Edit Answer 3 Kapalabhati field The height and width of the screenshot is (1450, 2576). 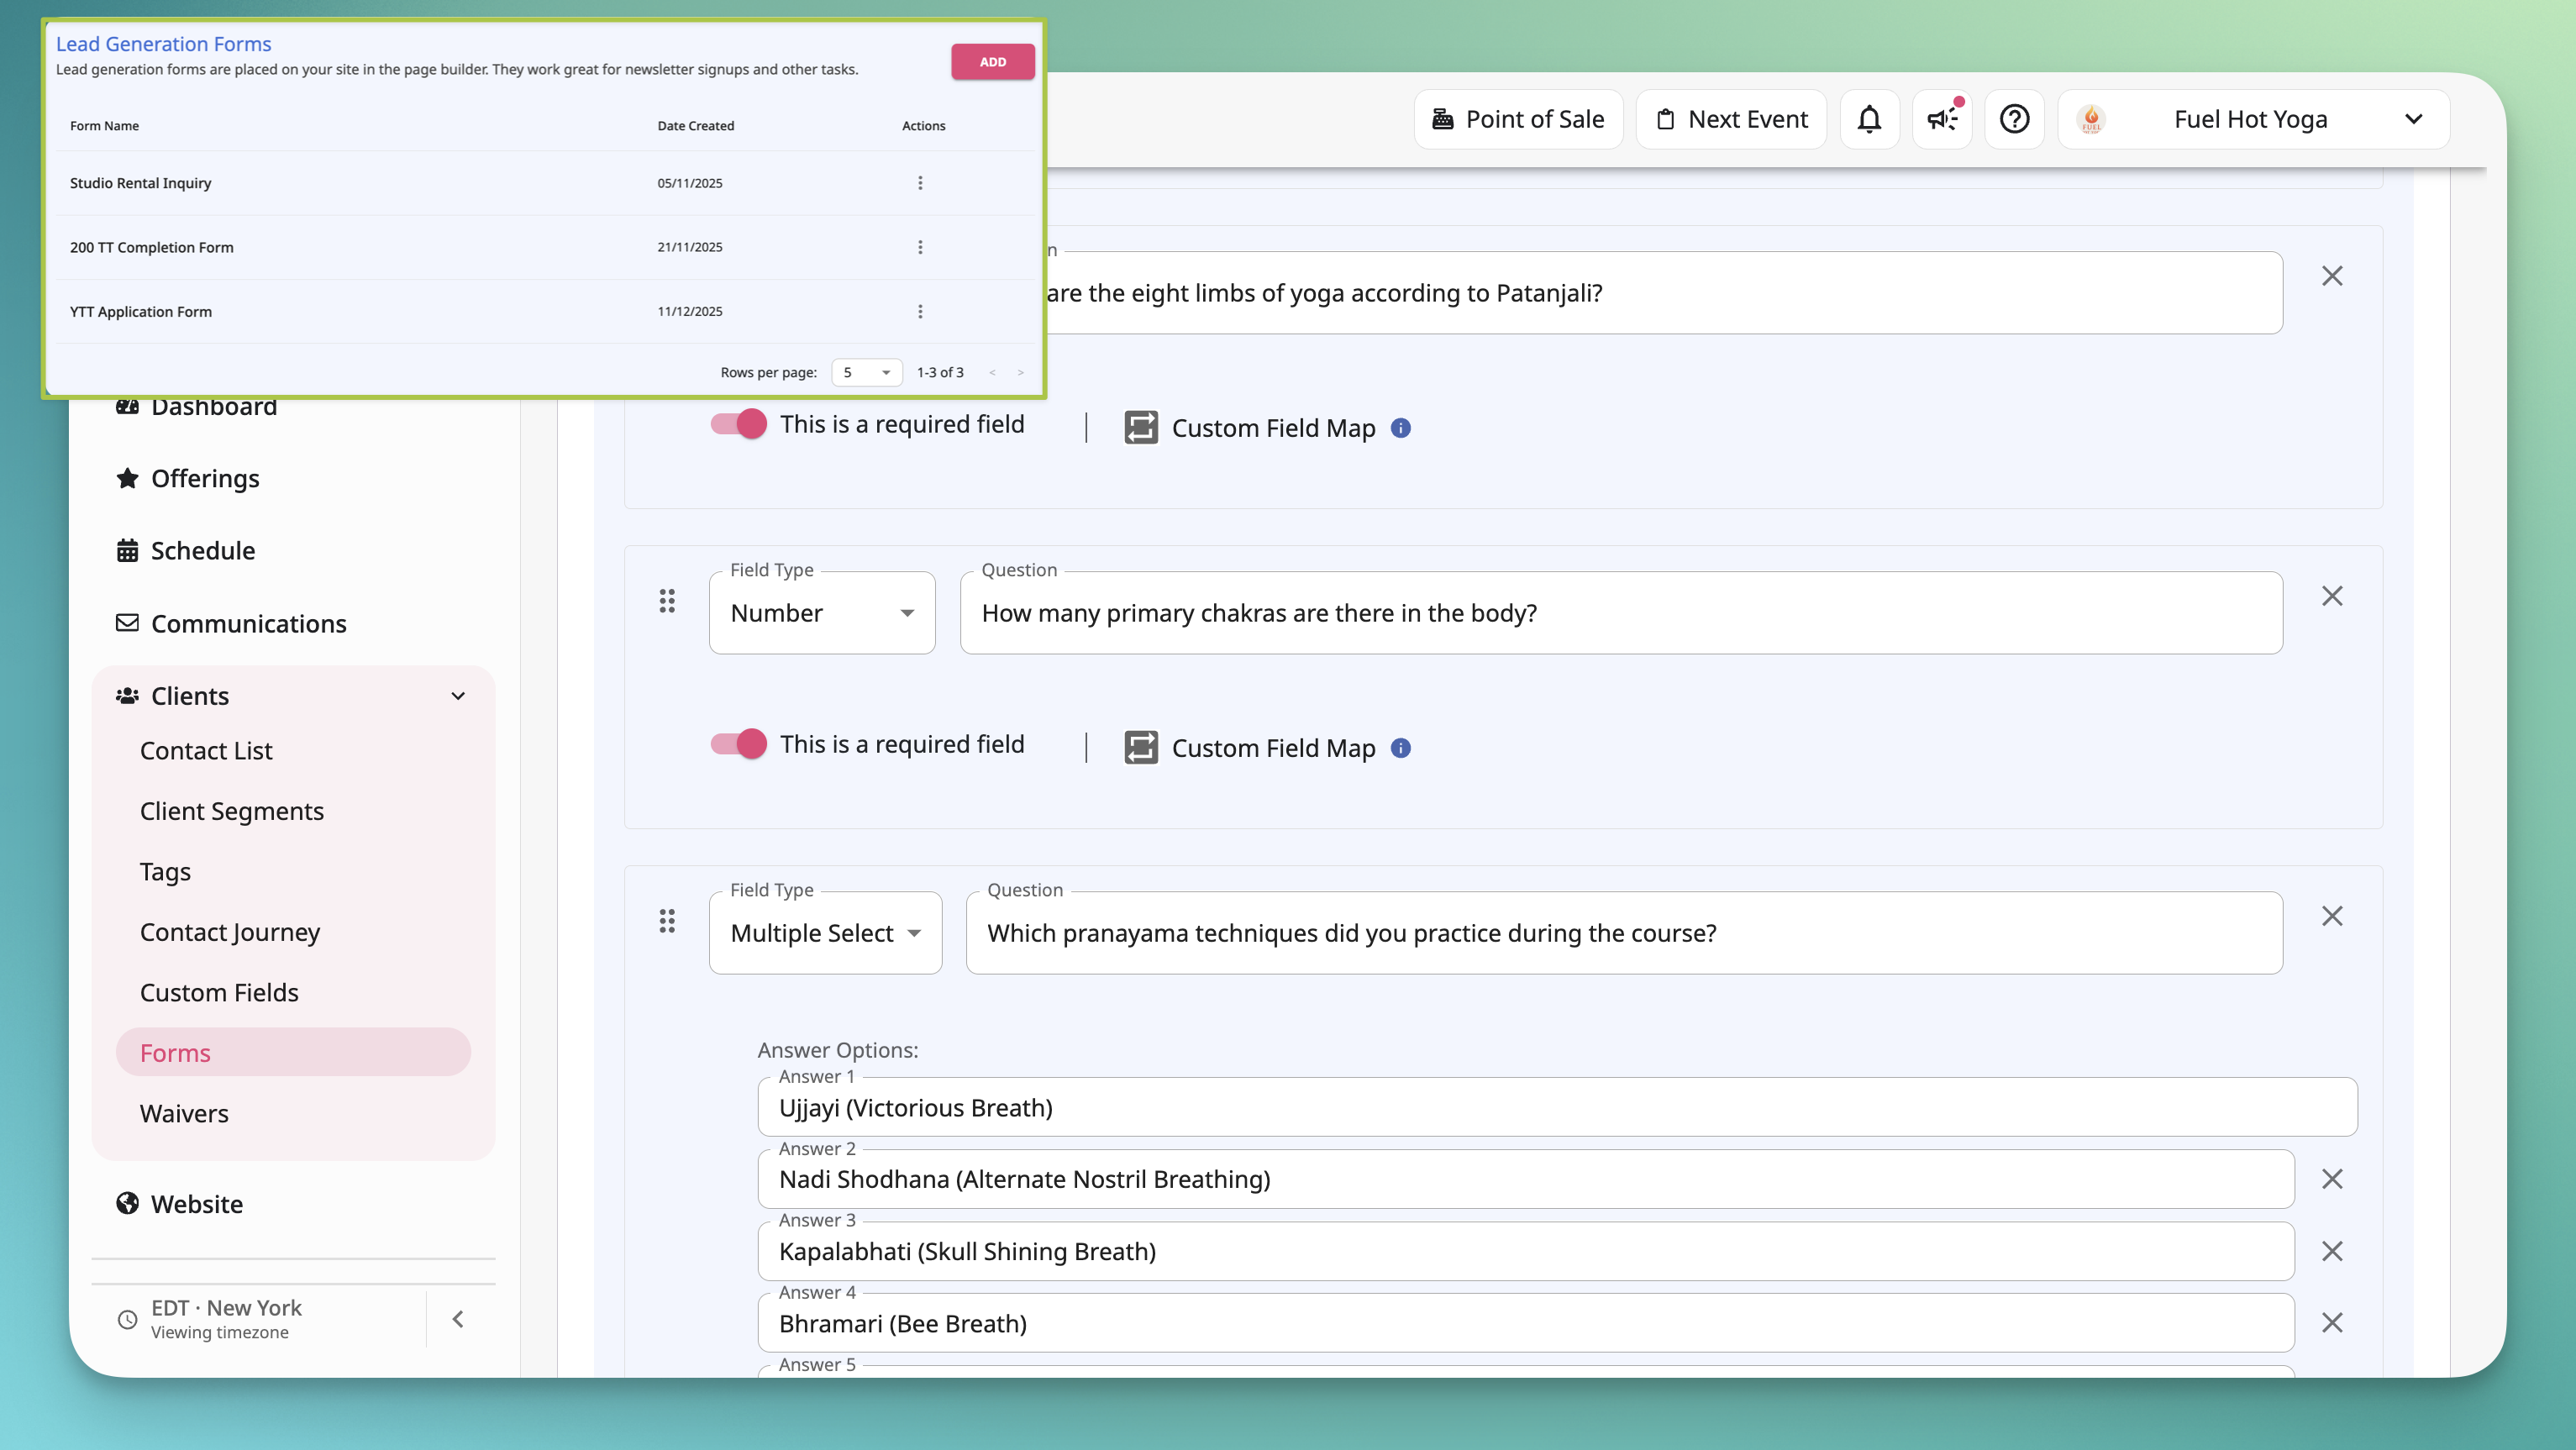1526,1251
